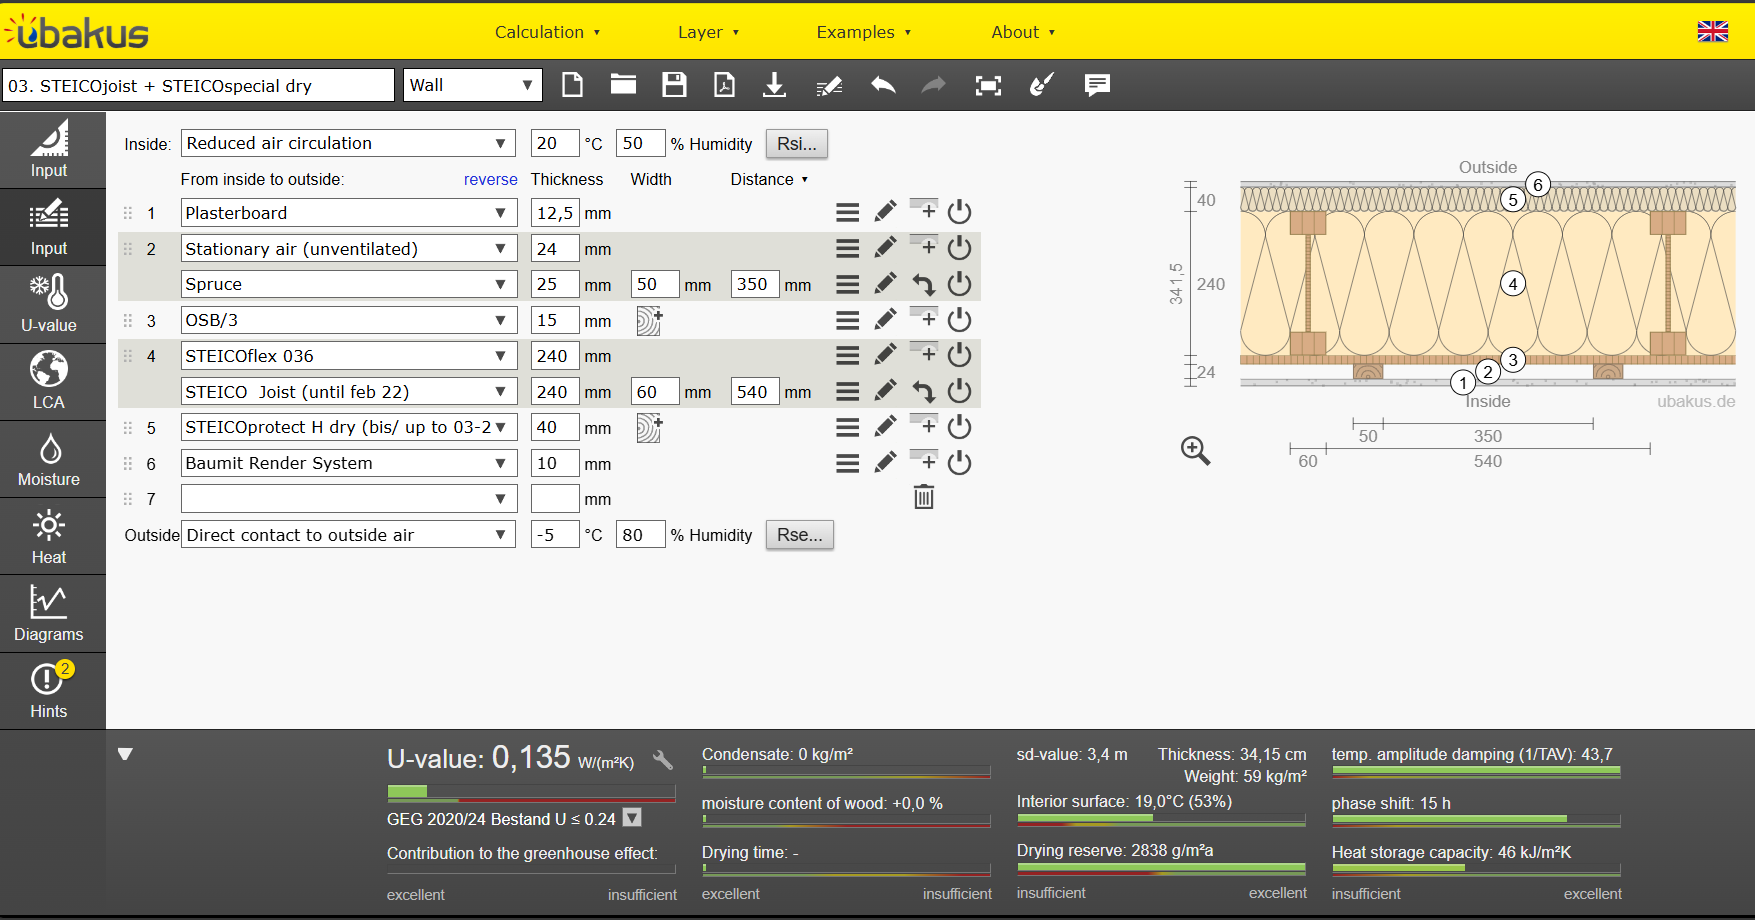The image size is (1755, 920).
Task: Click the reverse layer order link
Action: [x=490, y=179]
